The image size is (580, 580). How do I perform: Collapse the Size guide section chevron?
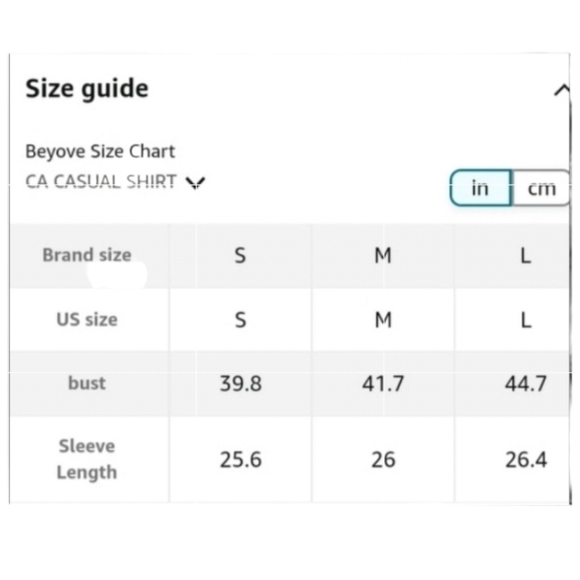point(562,91)
